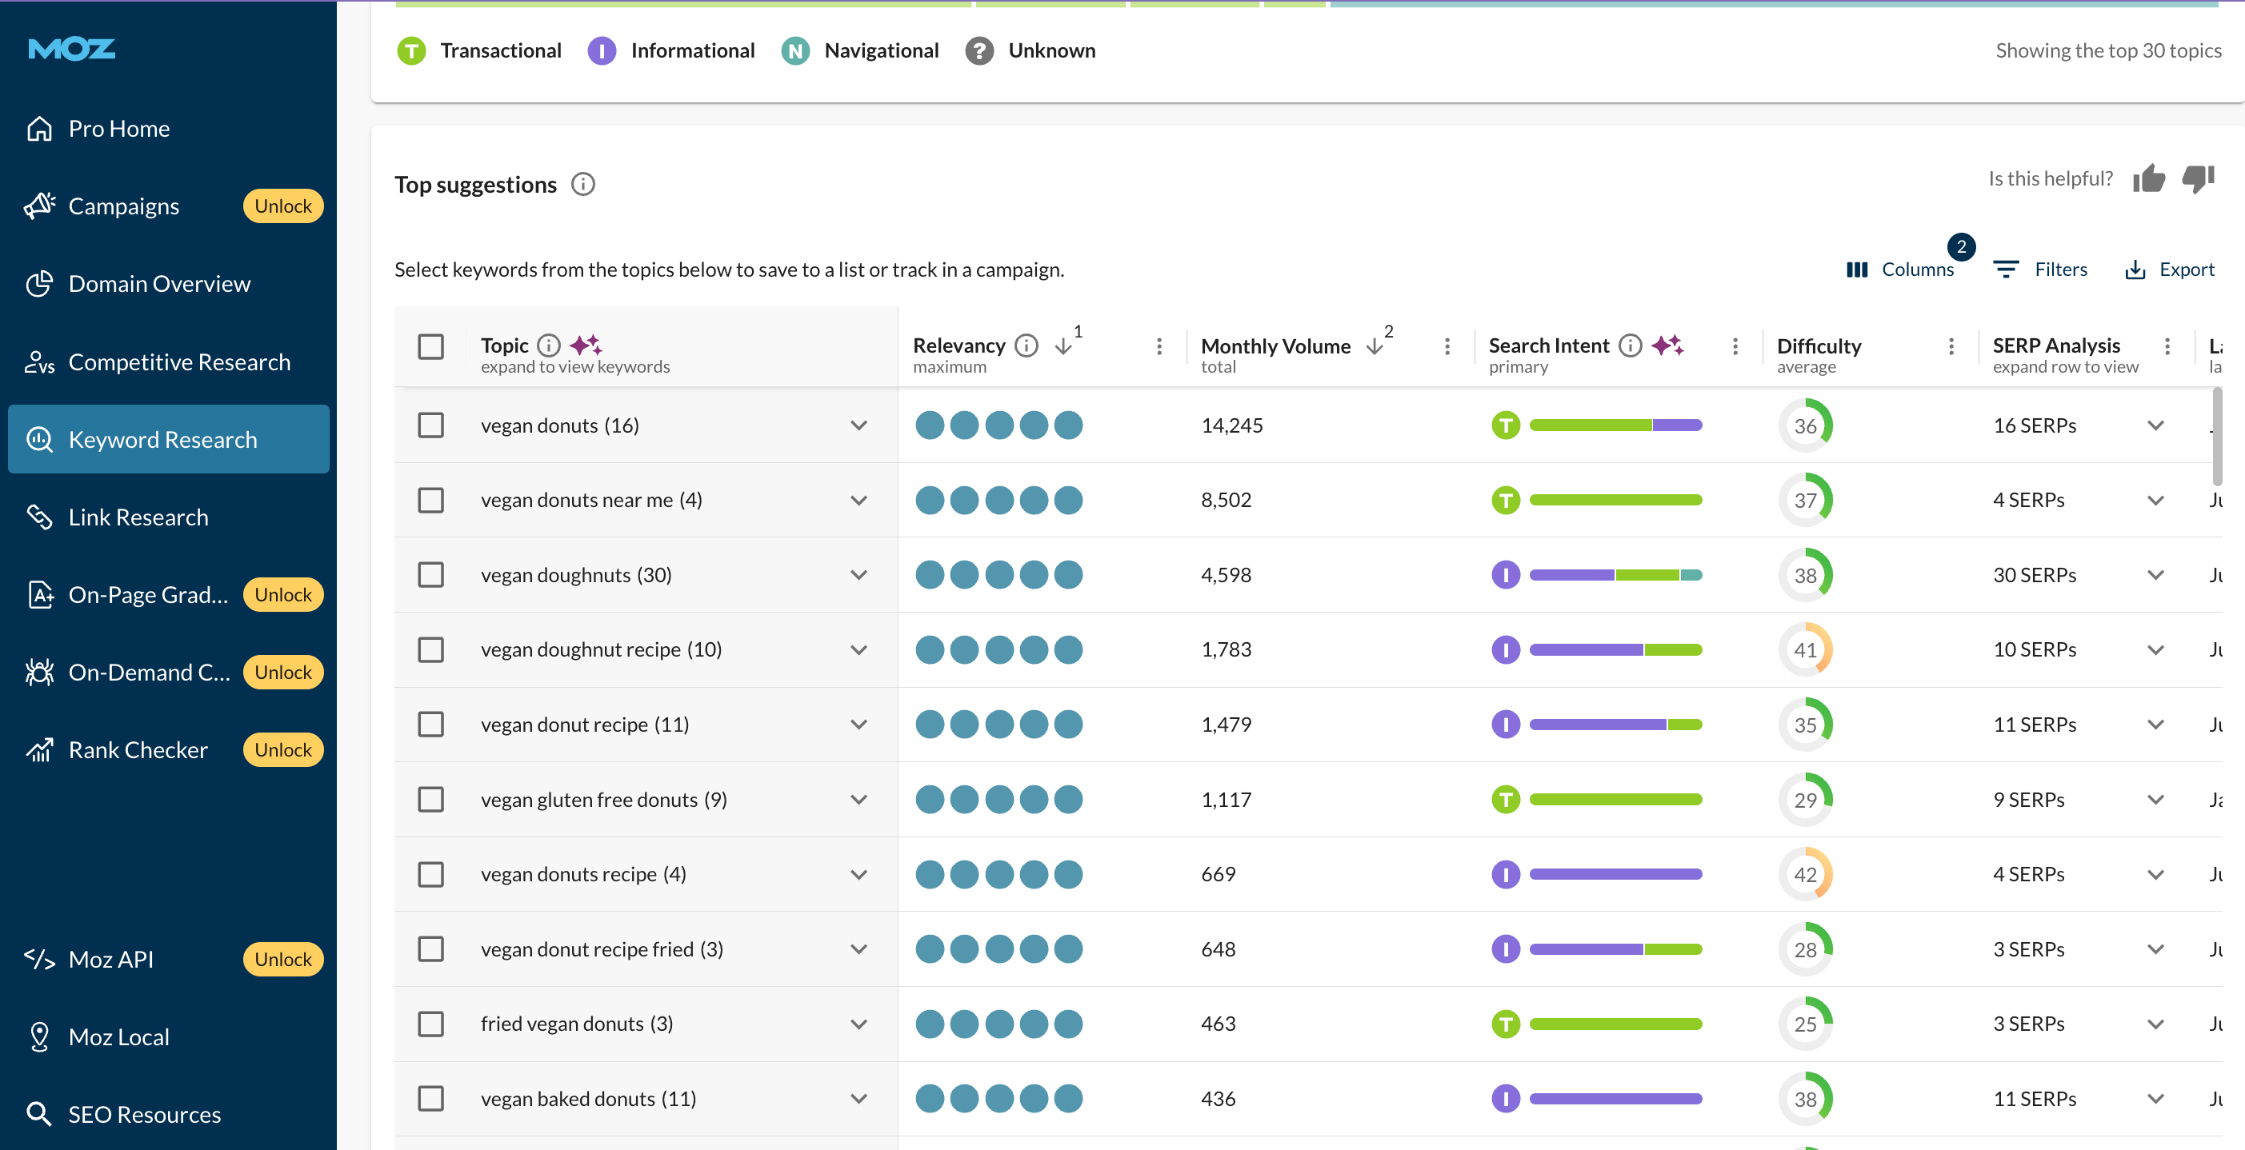Screen dimensions: 2245x1150
Task: Click the Transactional legend icon
Action: tap(411, 50)
